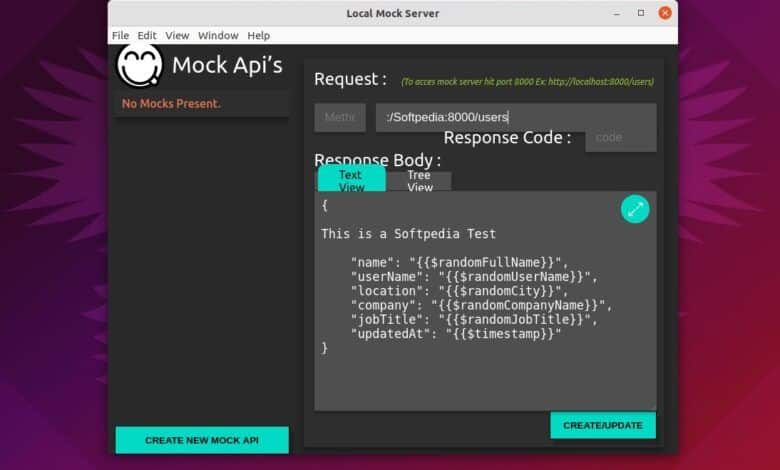The height and width of the screenshot is (470, 780).
Task: Click the 'Request :' heading
Action: (351, 79)
